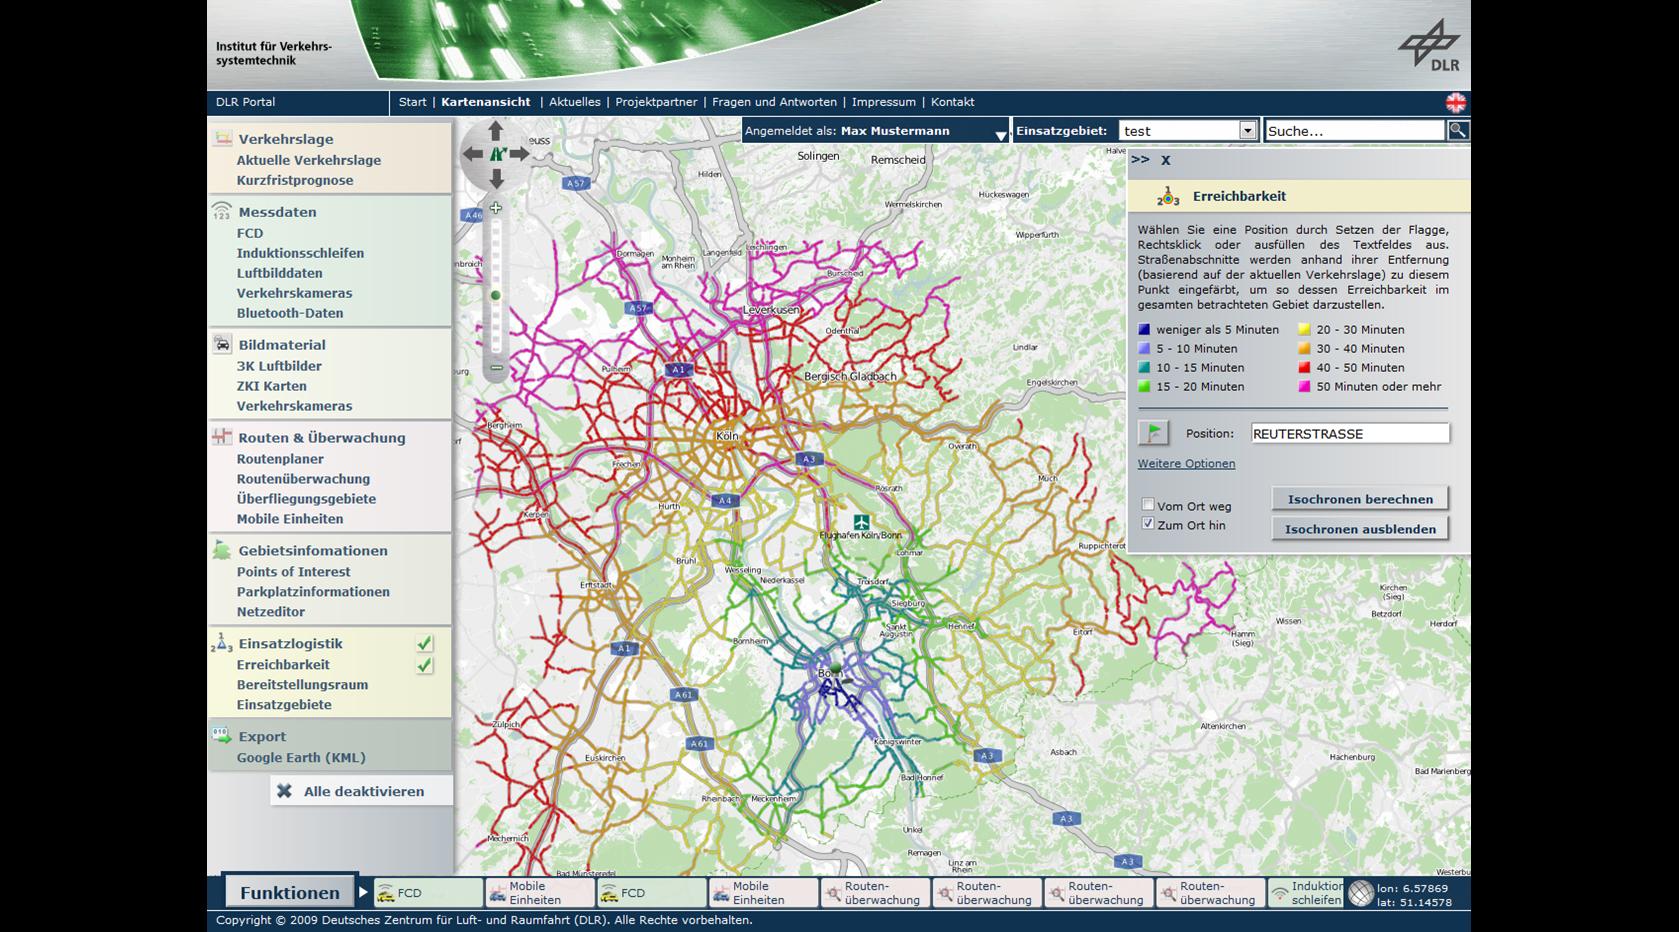This screenshot has width=1679, height=932.
Task: Open the Kontakt menu item
Action: (x=952, y=102)
